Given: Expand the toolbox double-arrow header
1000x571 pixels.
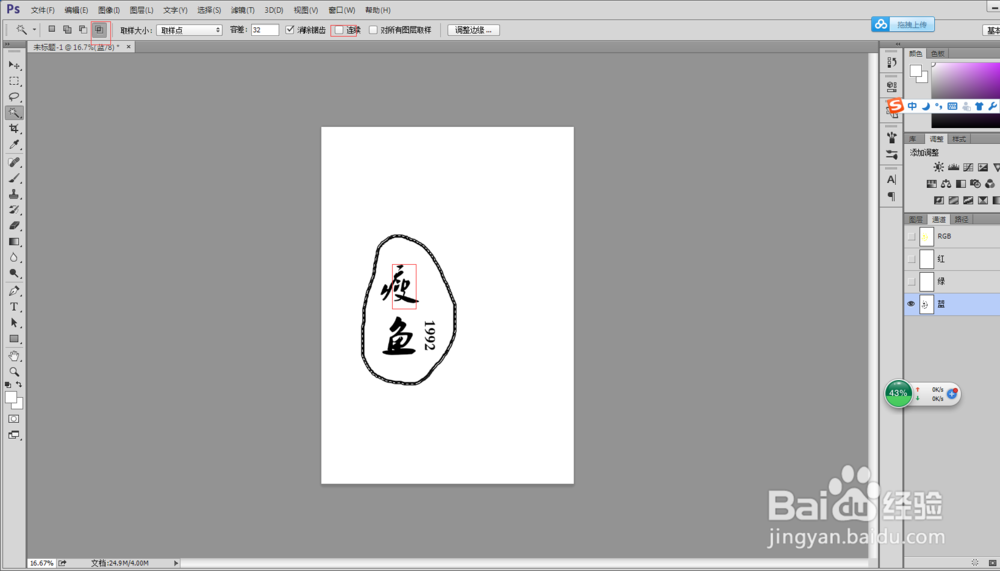Looking at the screenshot, I should pos(7,44).
